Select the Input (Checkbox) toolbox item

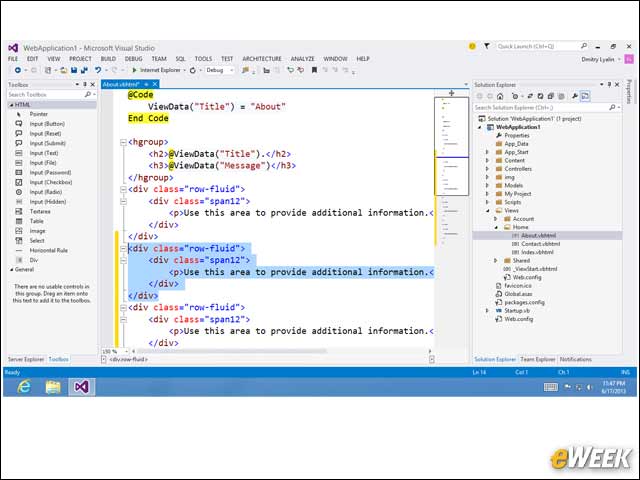pyautogui.click(x=51, y=182)
